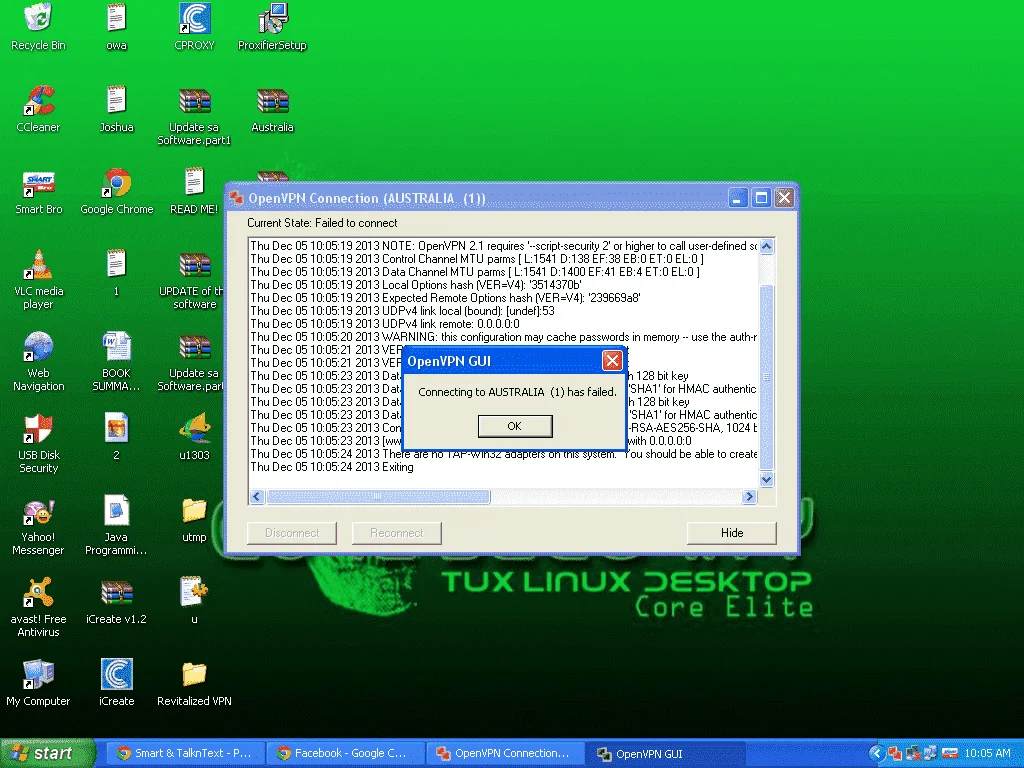Select the Google Chrome desktop icon
Viewport: 1024px width, 768px height.
coord(116,182)
